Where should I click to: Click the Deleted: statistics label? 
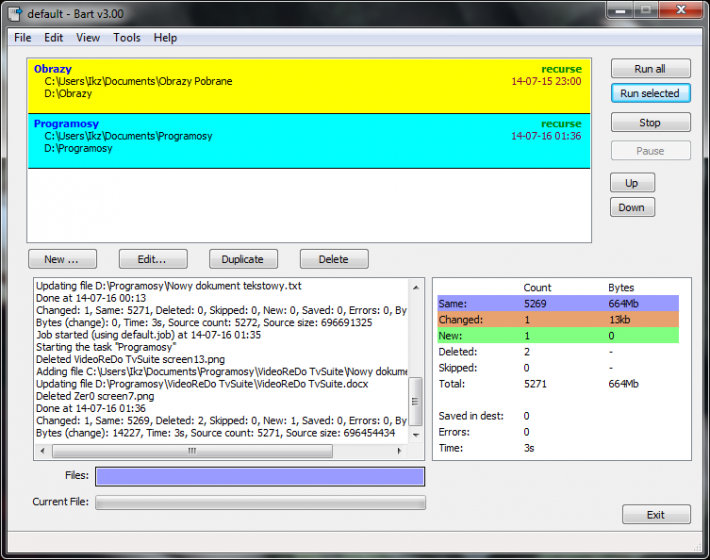[458, 352]
